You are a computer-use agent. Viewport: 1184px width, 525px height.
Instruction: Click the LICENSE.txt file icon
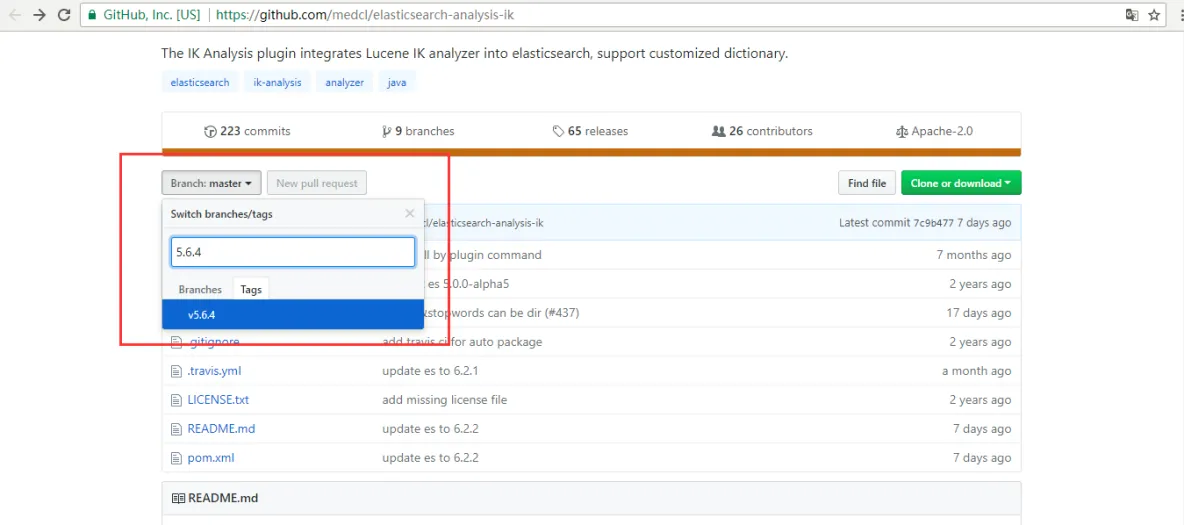[x=176, y=400]
